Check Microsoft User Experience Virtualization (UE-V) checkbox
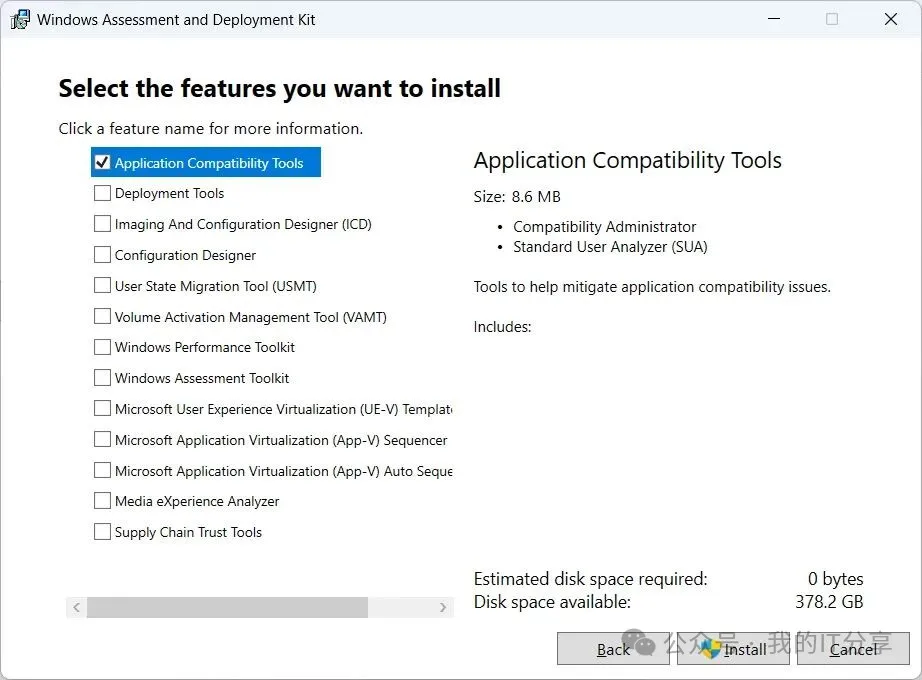This screenshot has width=922, height=680. [102, 409]
